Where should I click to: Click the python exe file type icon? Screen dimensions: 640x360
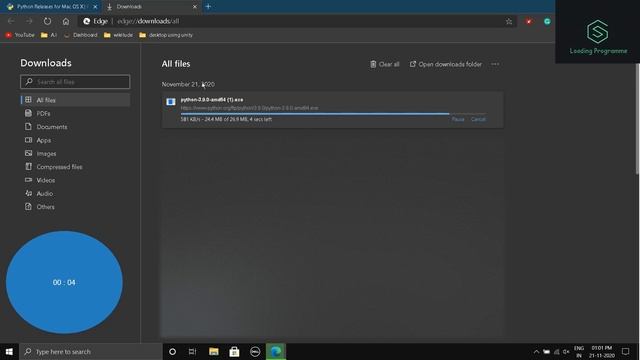171,102
